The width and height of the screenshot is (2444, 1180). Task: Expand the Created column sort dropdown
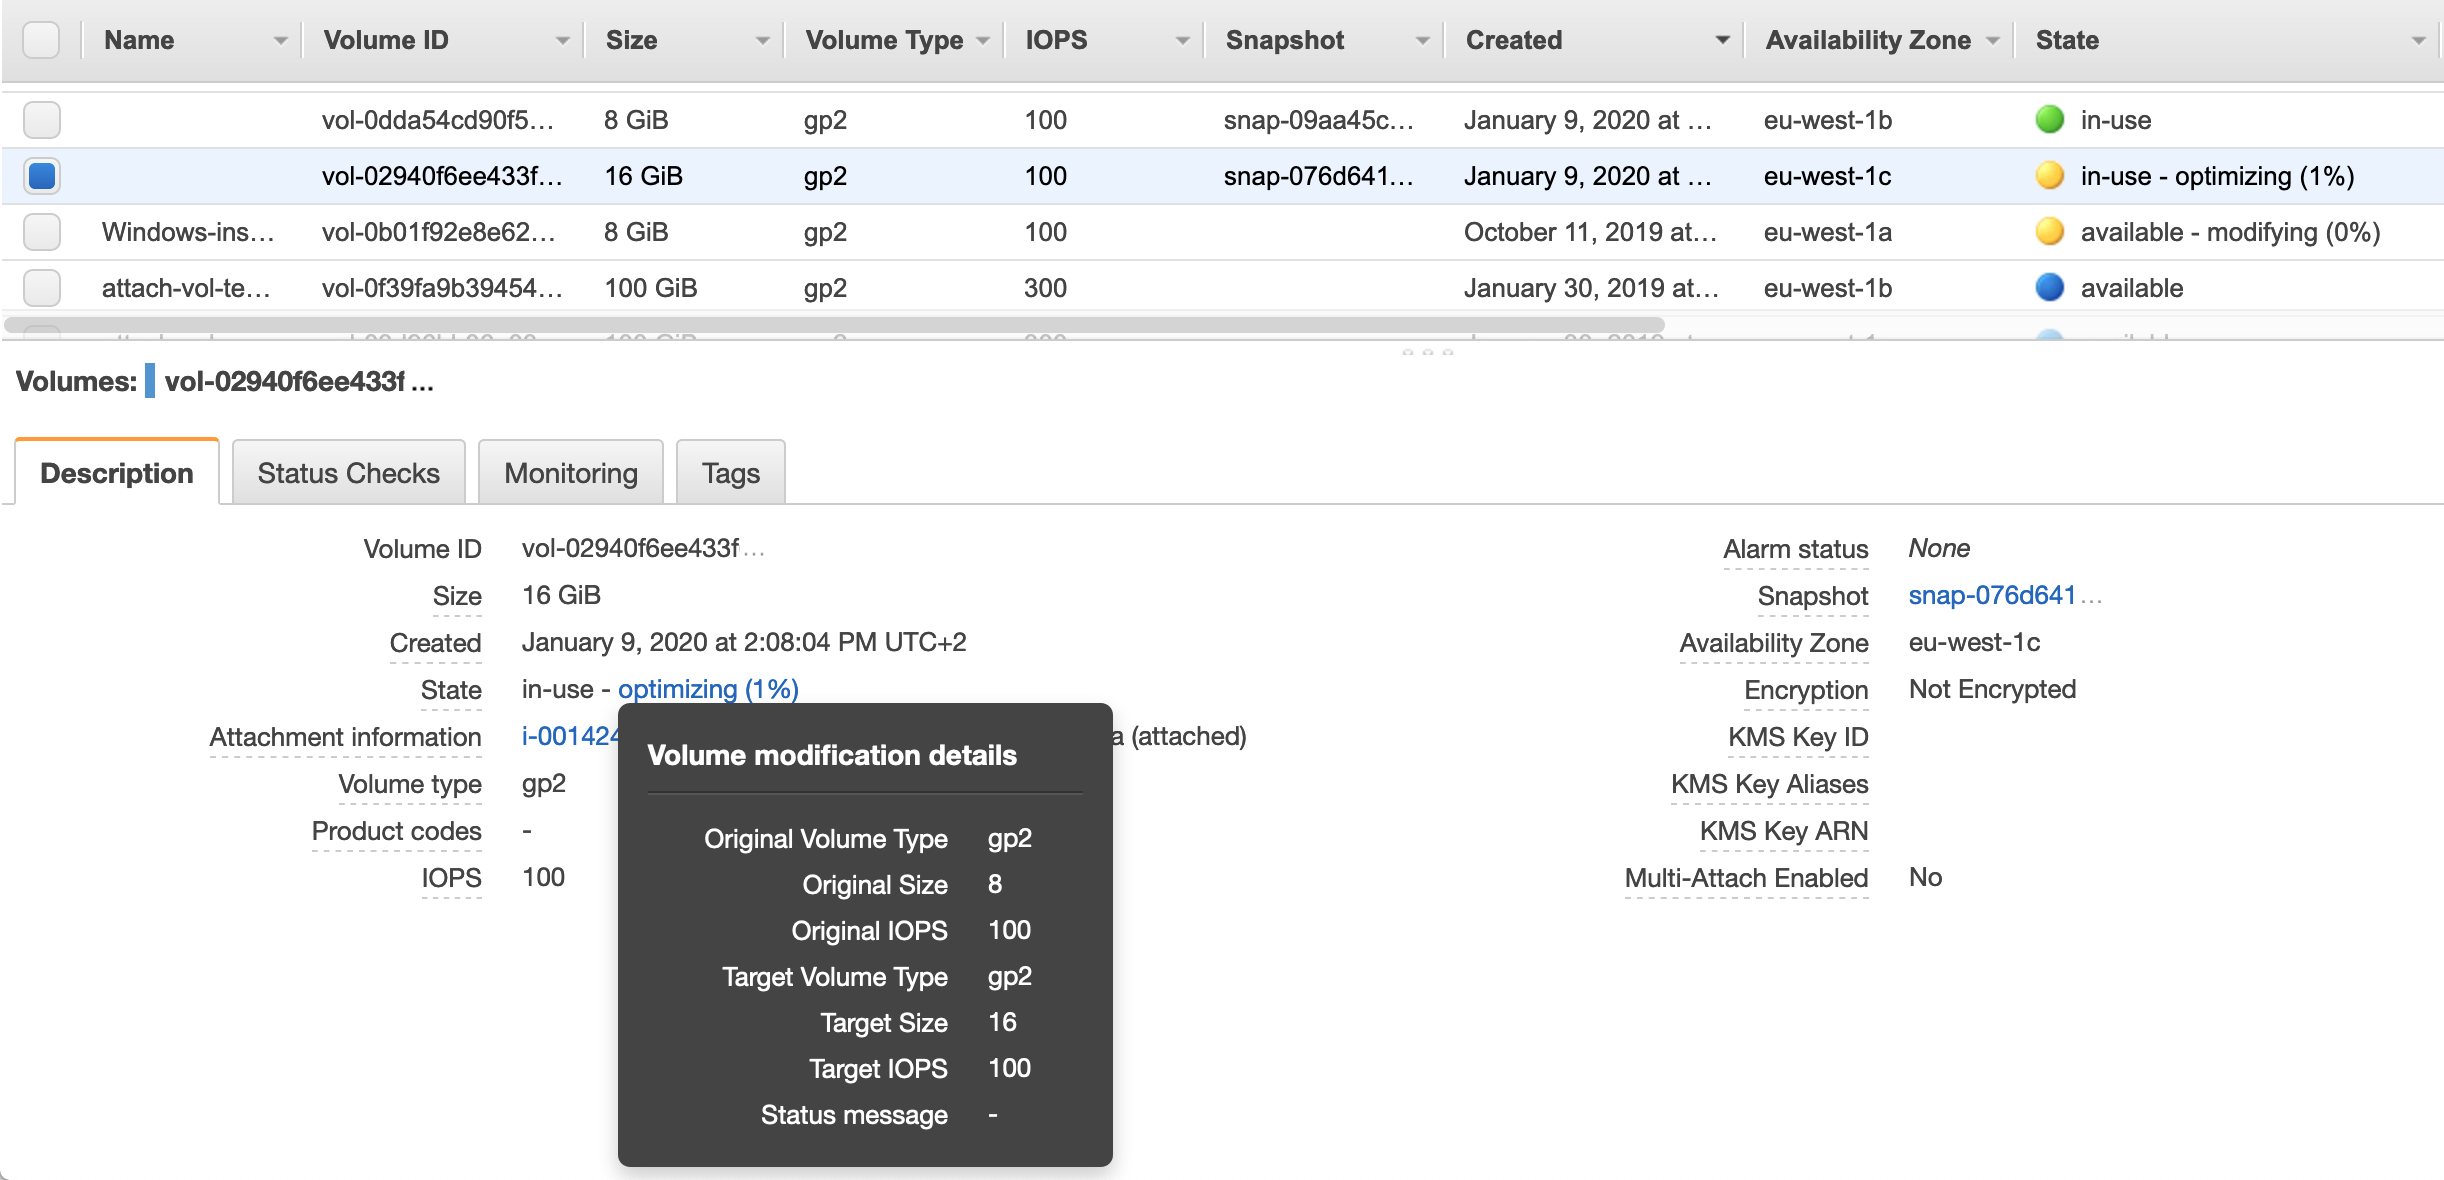tap(1722, 41)
